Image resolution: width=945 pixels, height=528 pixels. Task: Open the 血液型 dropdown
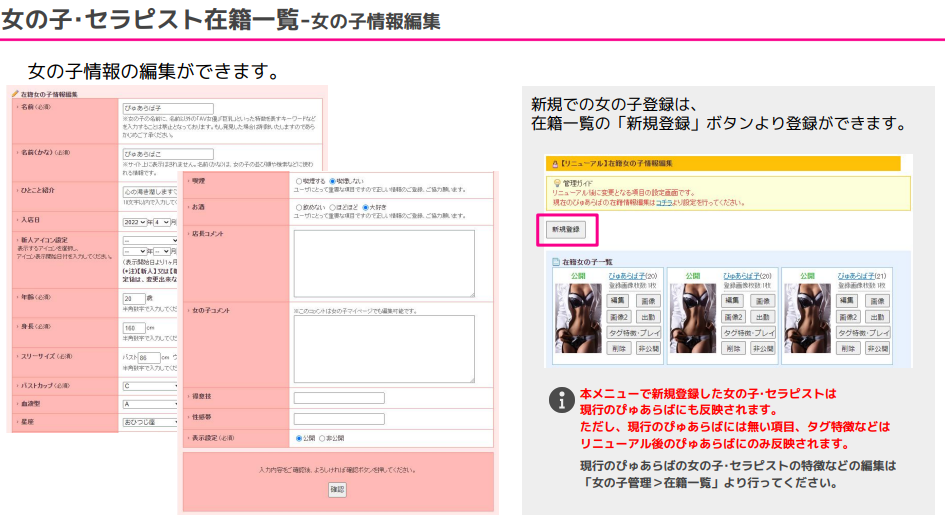point(150,404)
